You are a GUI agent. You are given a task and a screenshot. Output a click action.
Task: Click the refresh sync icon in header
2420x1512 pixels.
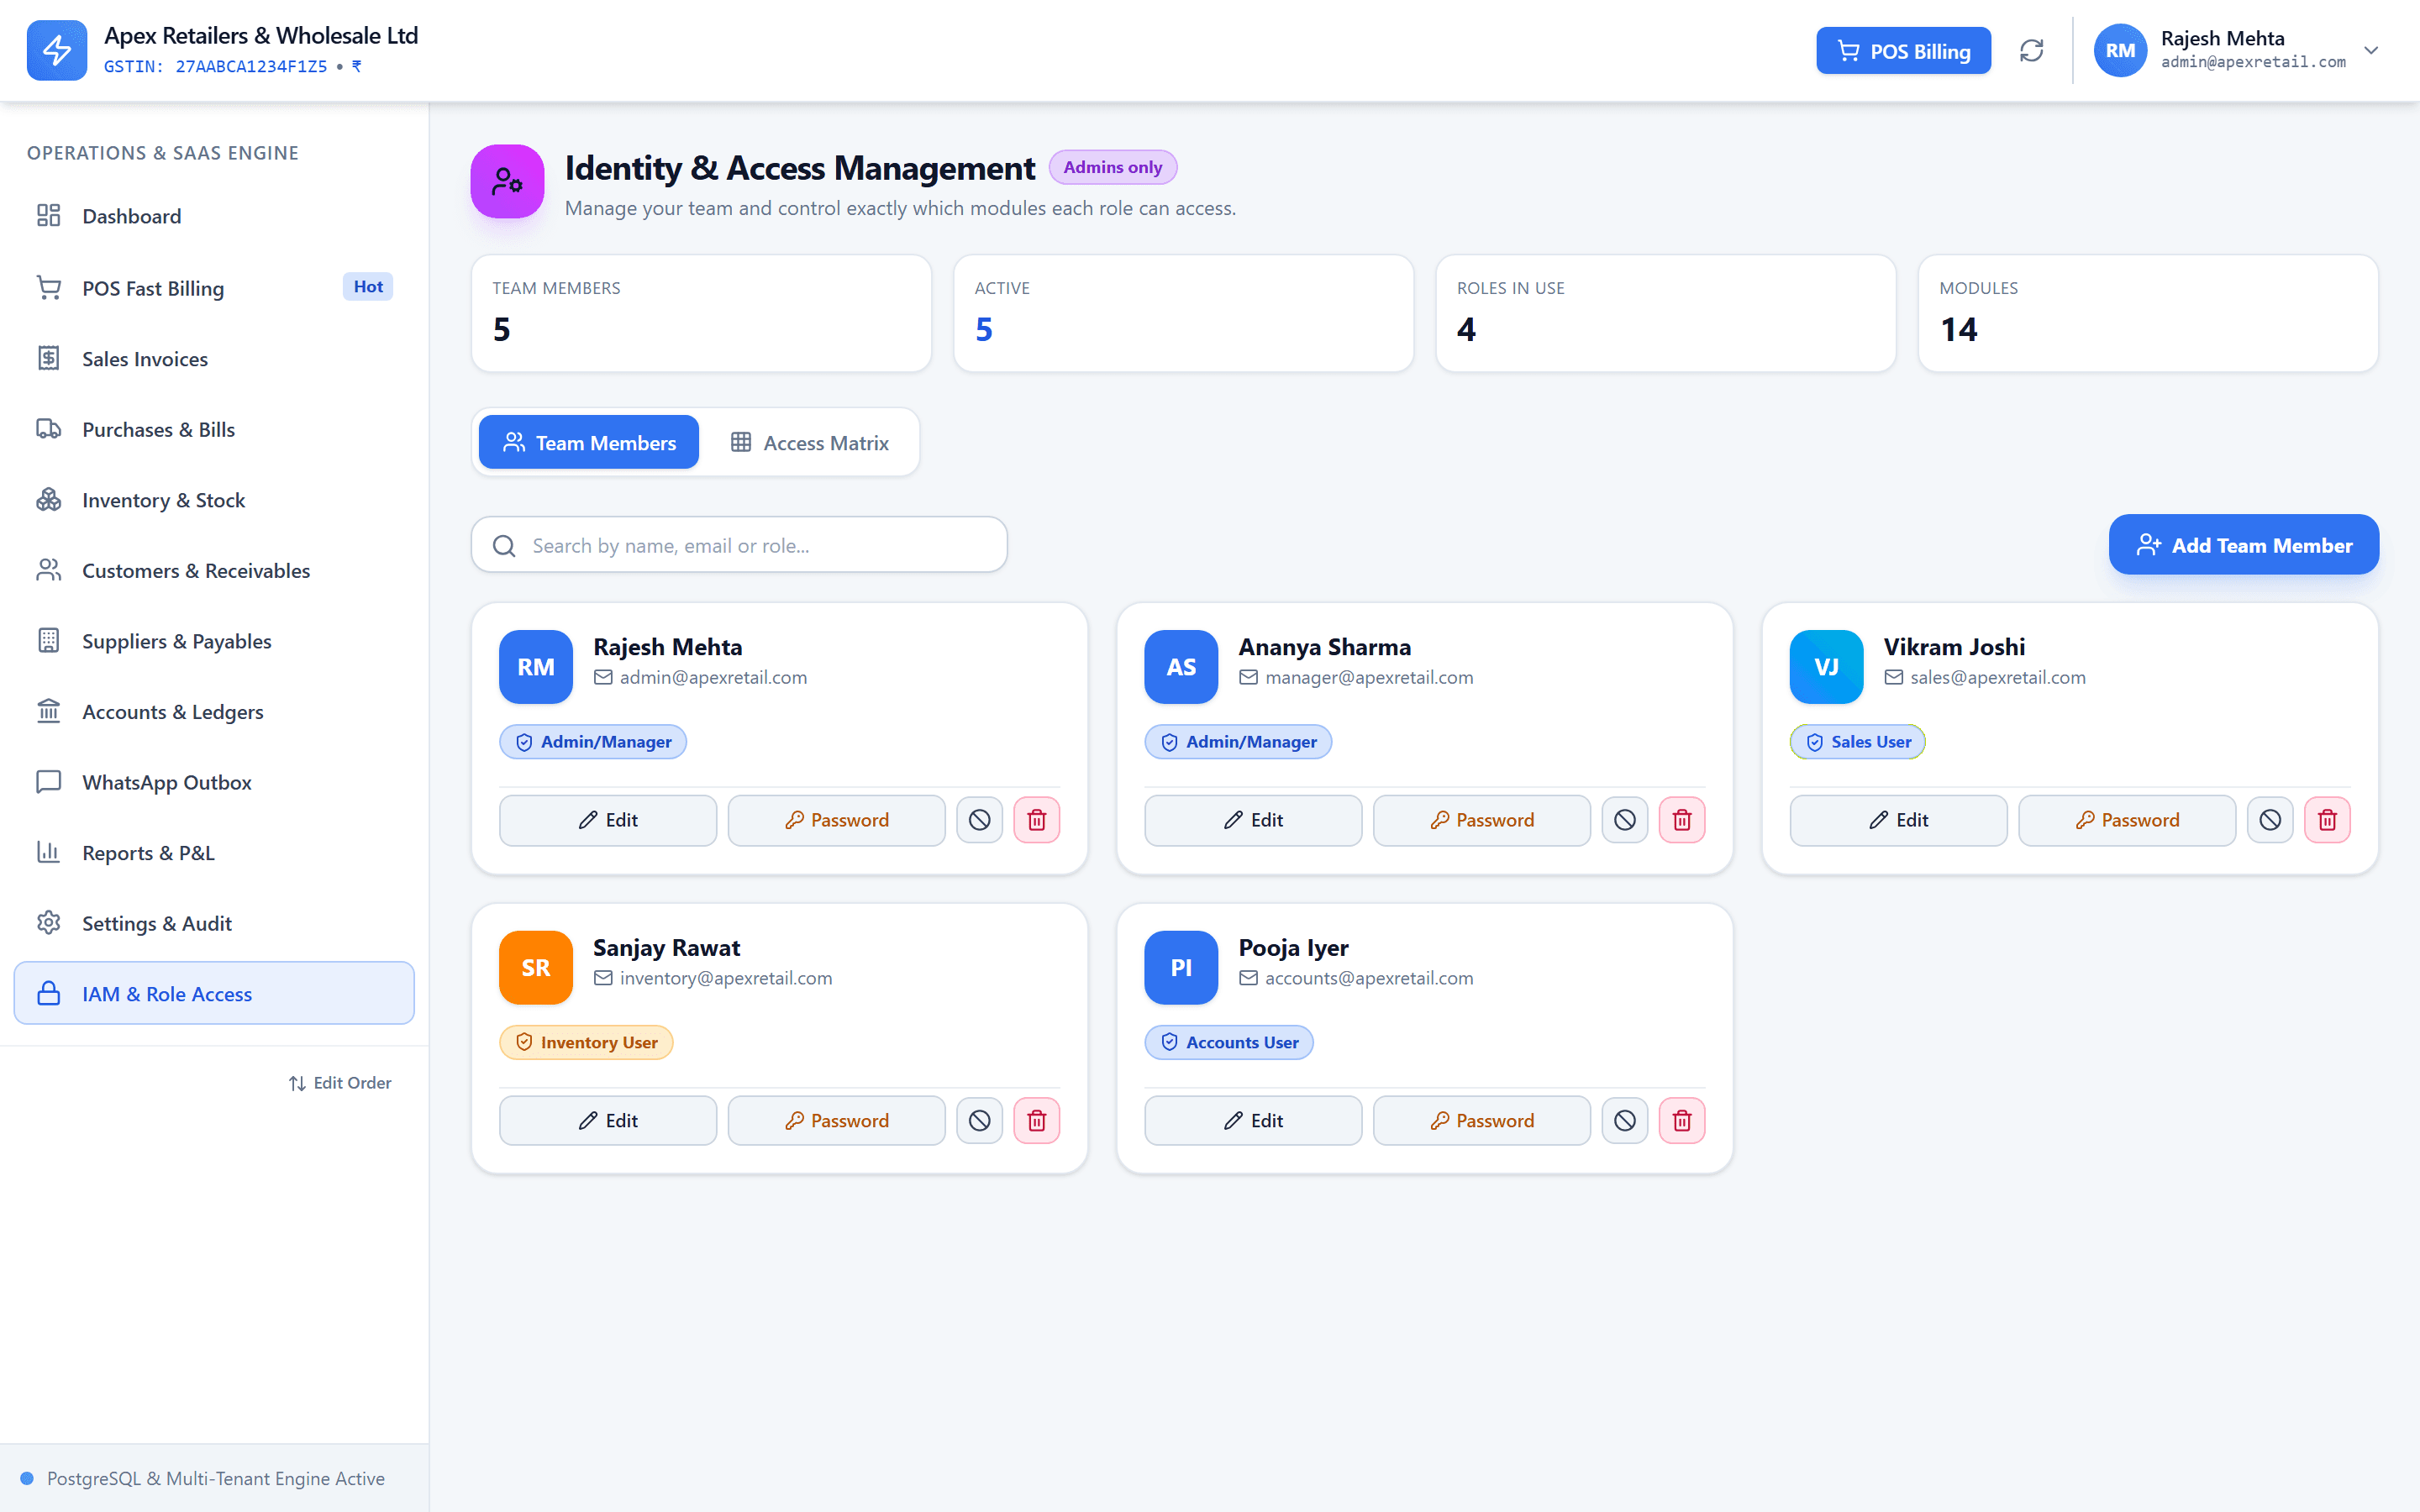2031,50
